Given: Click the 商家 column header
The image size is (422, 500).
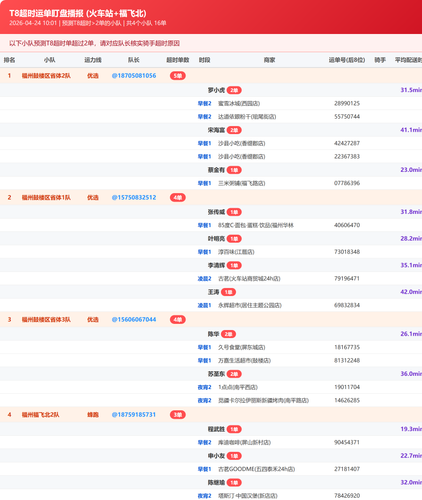Looking at the screenshot, I should pos(269,60).
